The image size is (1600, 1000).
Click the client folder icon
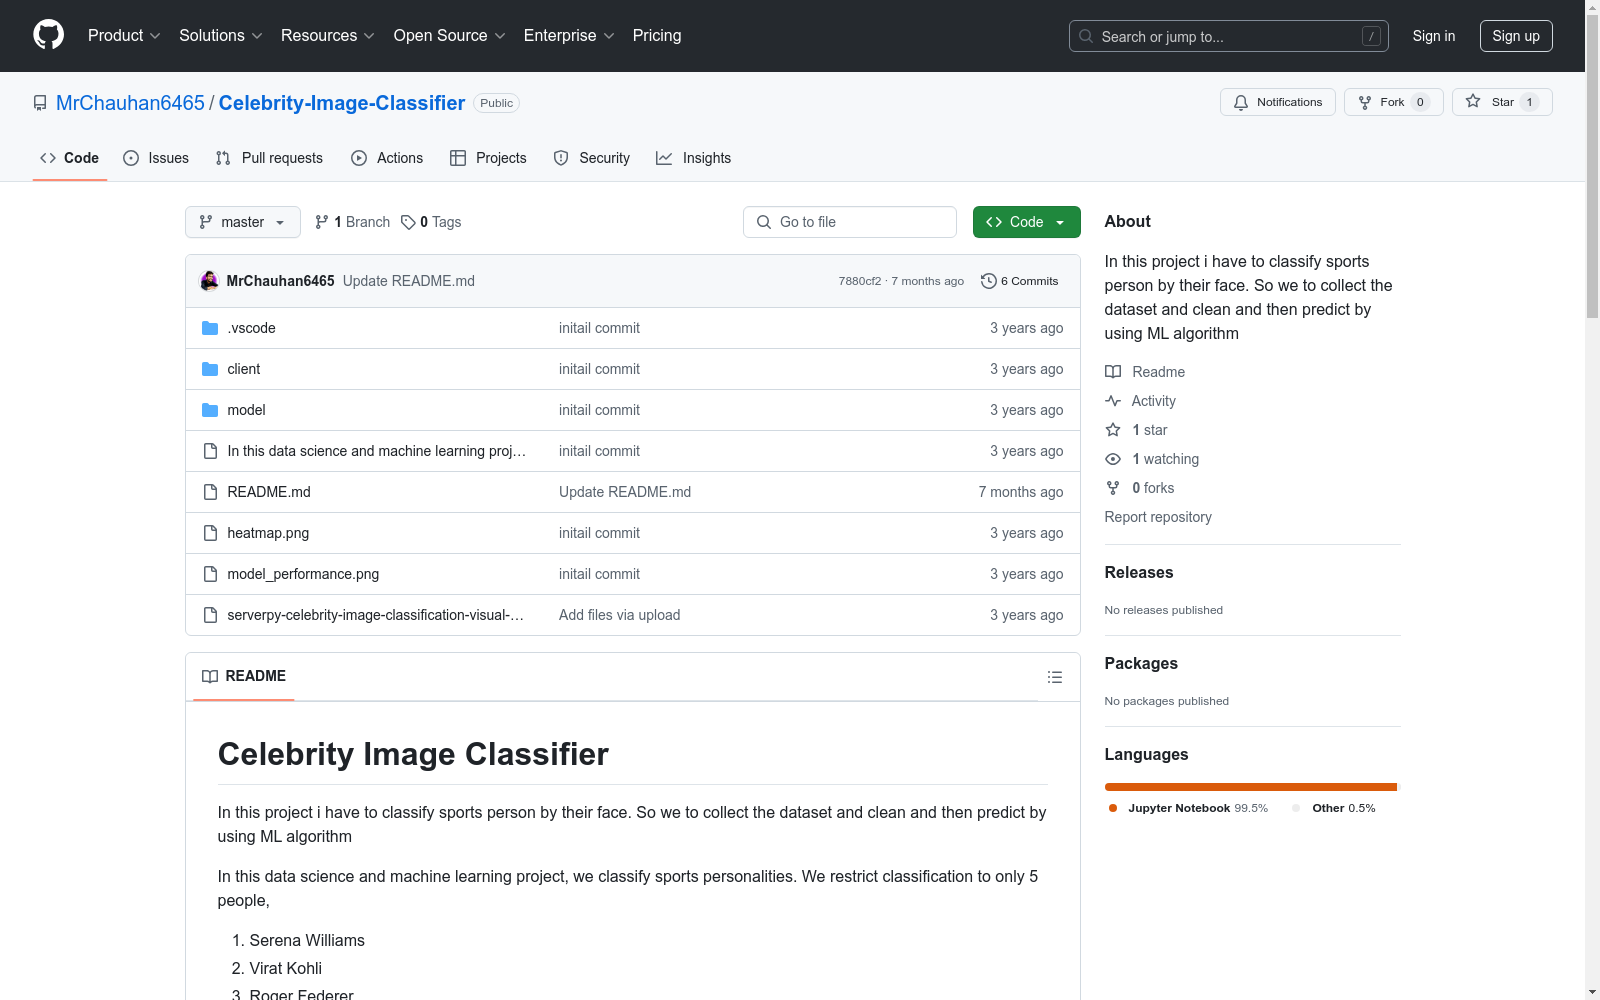coord(210,369)
